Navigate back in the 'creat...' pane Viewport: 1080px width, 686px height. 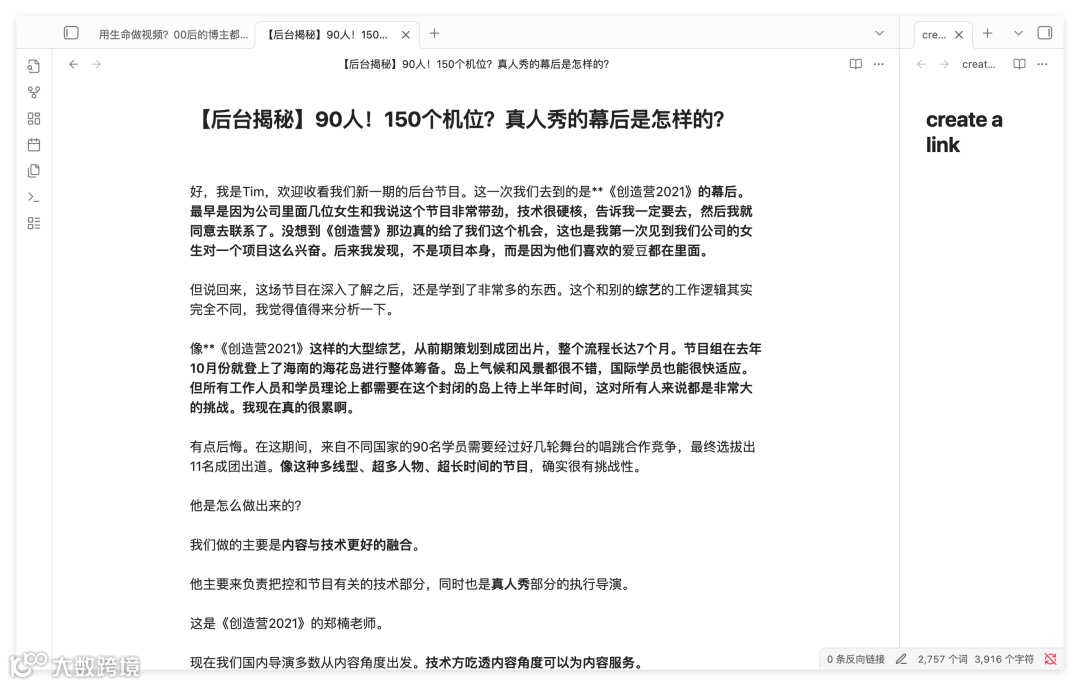[922, 64]
